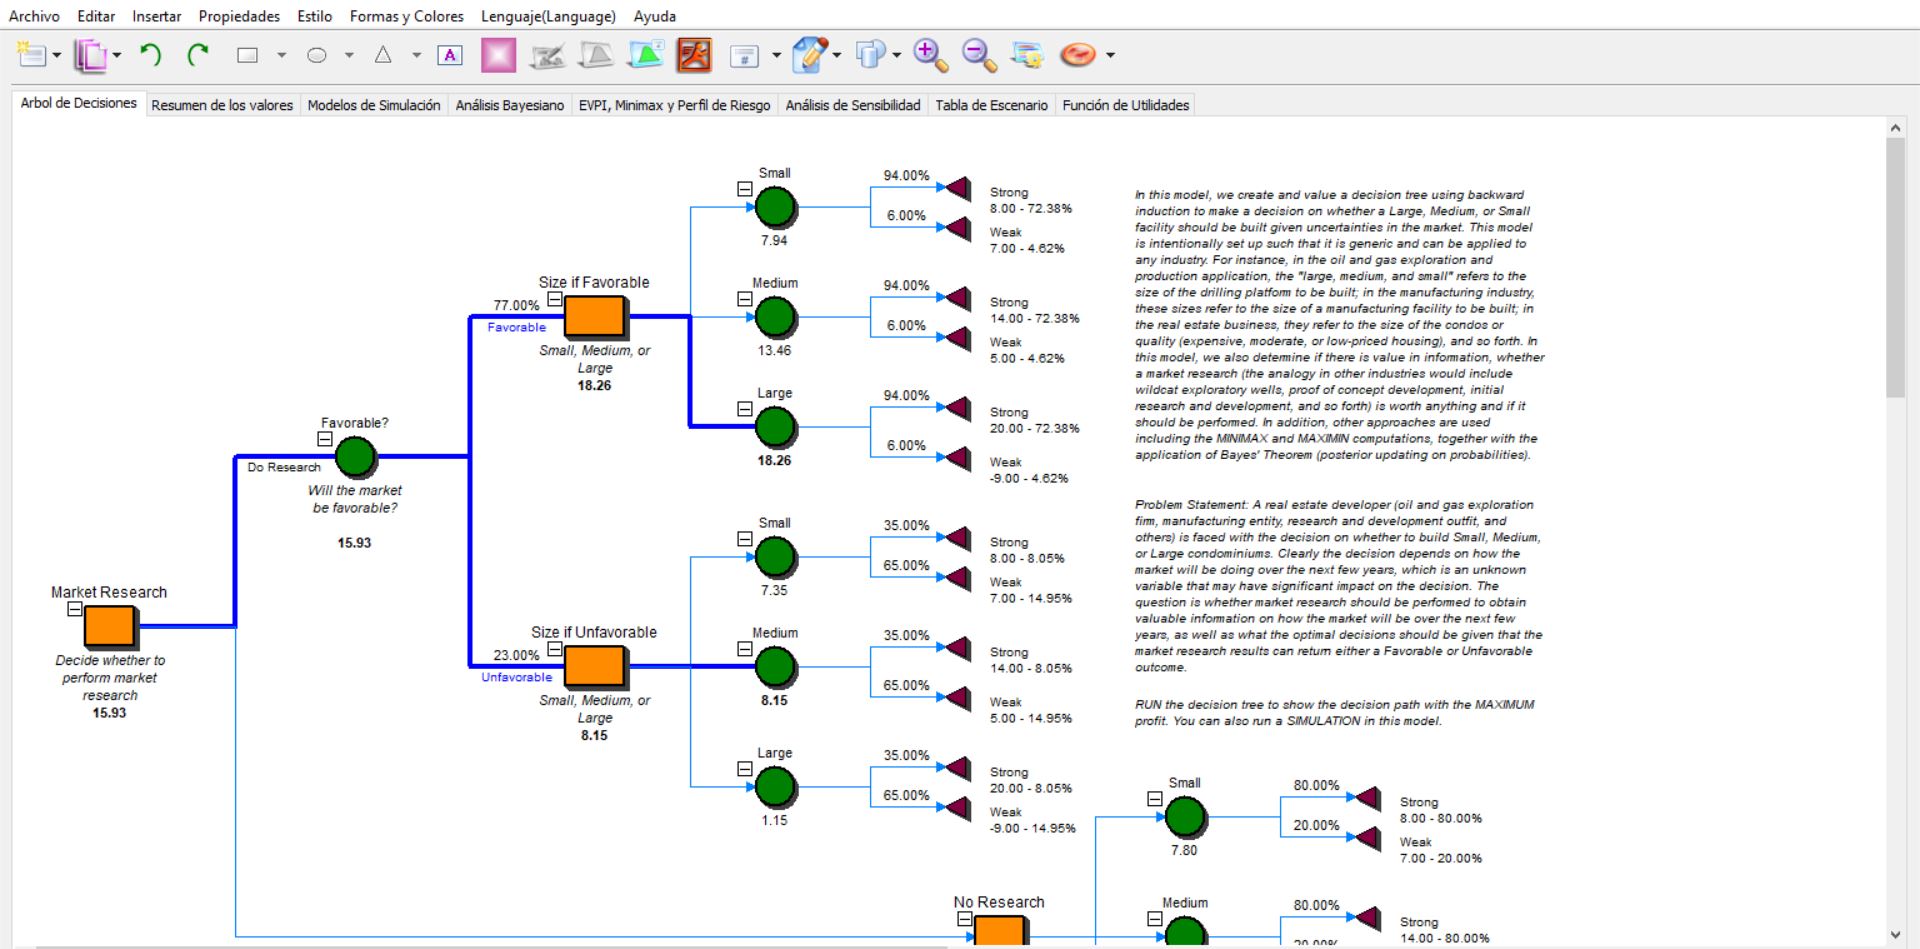1920x949 pixels.
Task: Open the Editar menu
Action: coord(96,16)
